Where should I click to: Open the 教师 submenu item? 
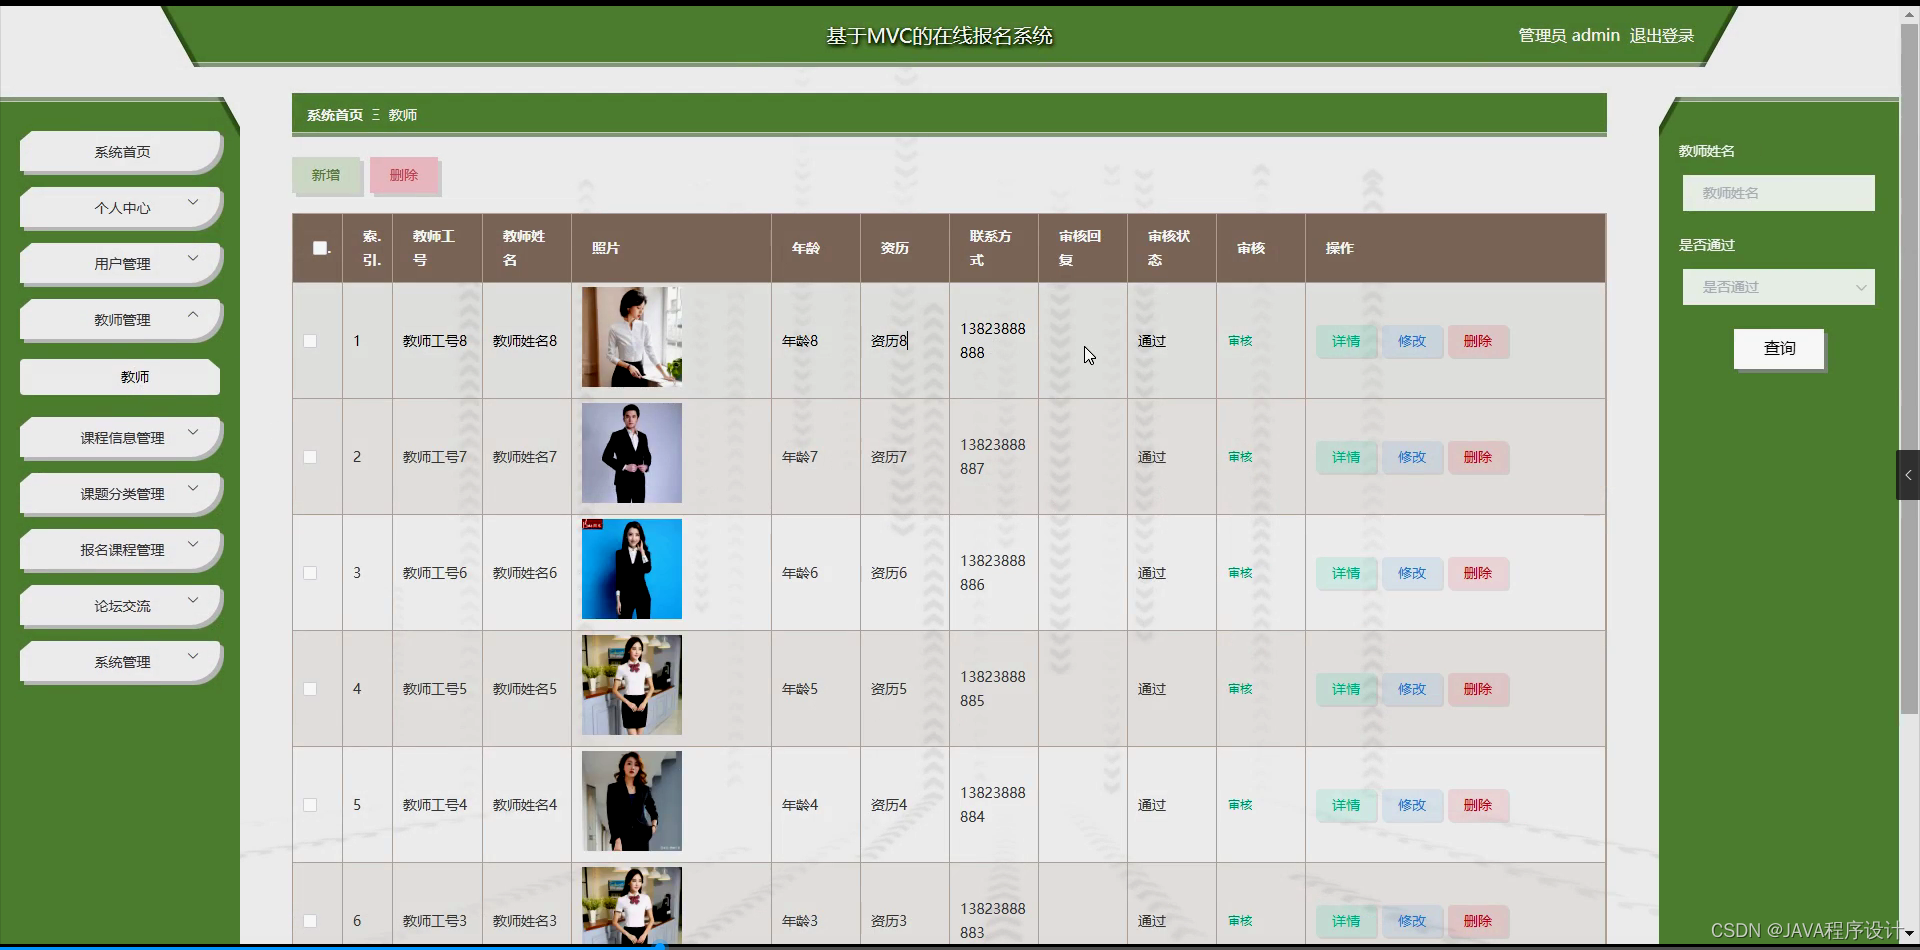pos(120,377)
